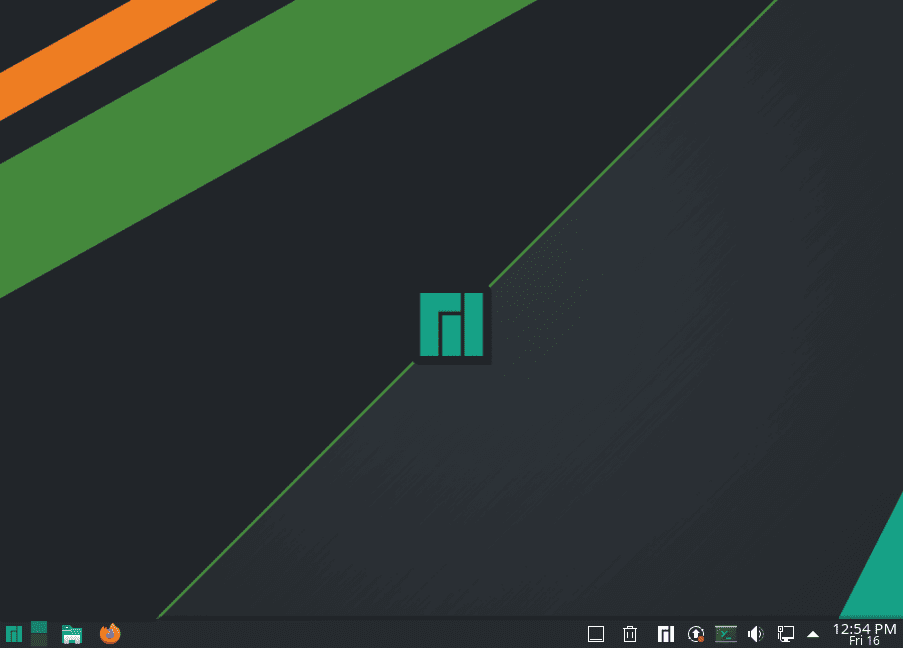
Task: Click the date showing Fri 16
Action: coord(866,640)
